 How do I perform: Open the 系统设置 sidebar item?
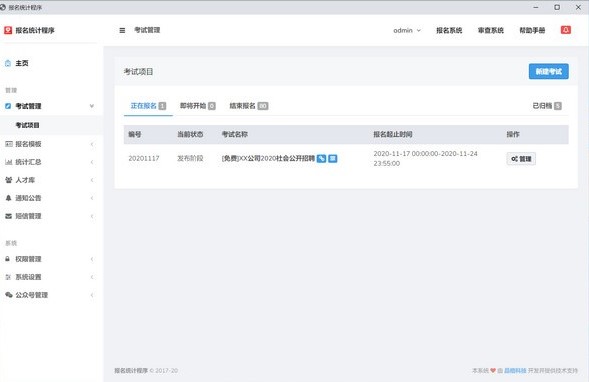coord(51,277)
